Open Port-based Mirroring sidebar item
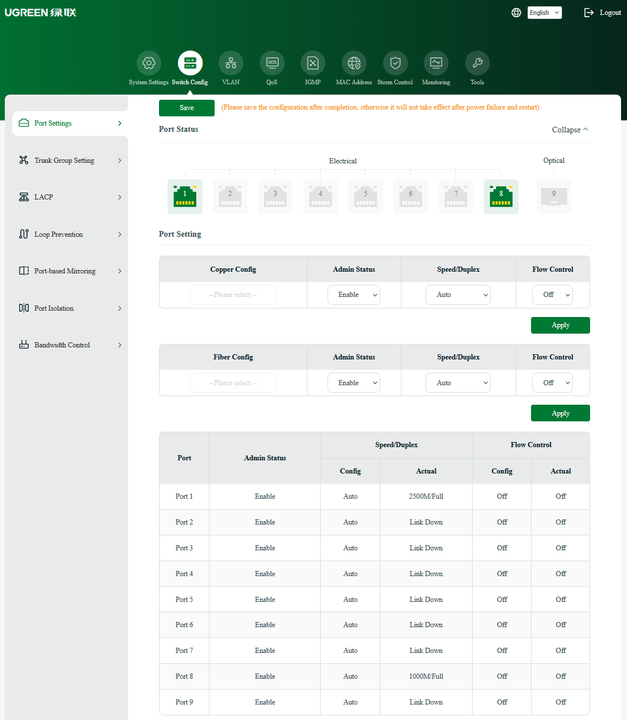 coord(70,271)
